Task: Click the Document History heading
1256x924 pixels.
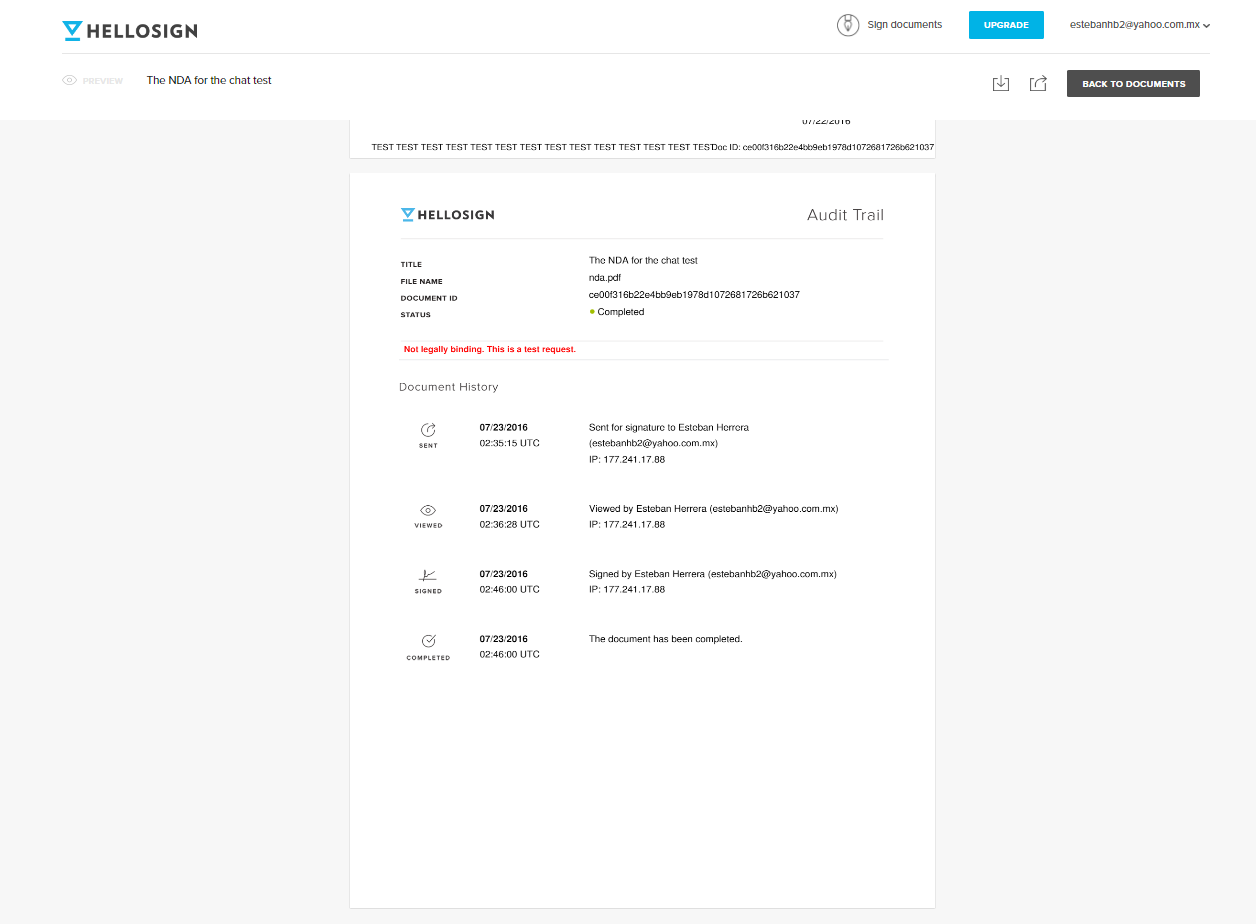Action: (448, 387)
